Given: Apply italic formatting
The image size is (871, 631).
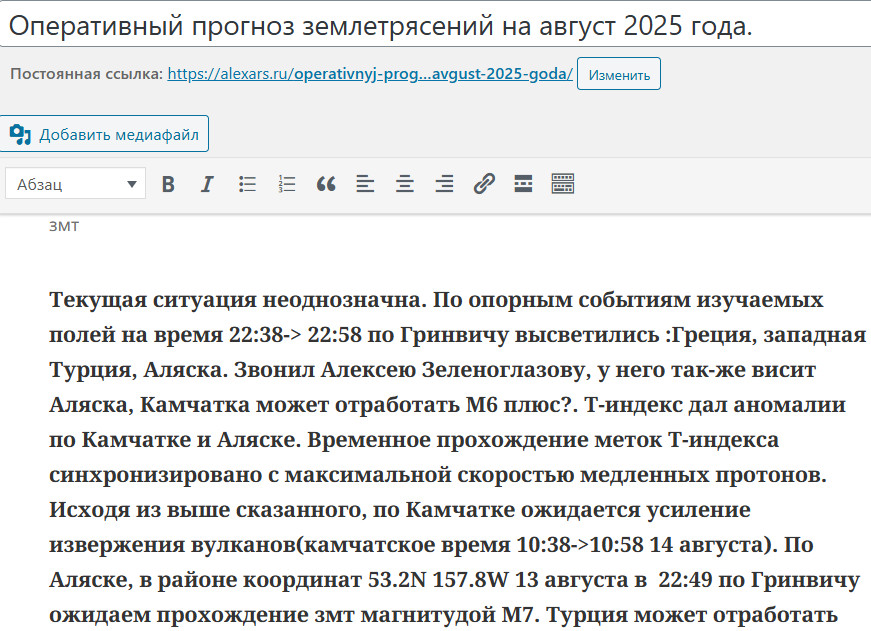Looking at the screenshot, I should (207, 184).
